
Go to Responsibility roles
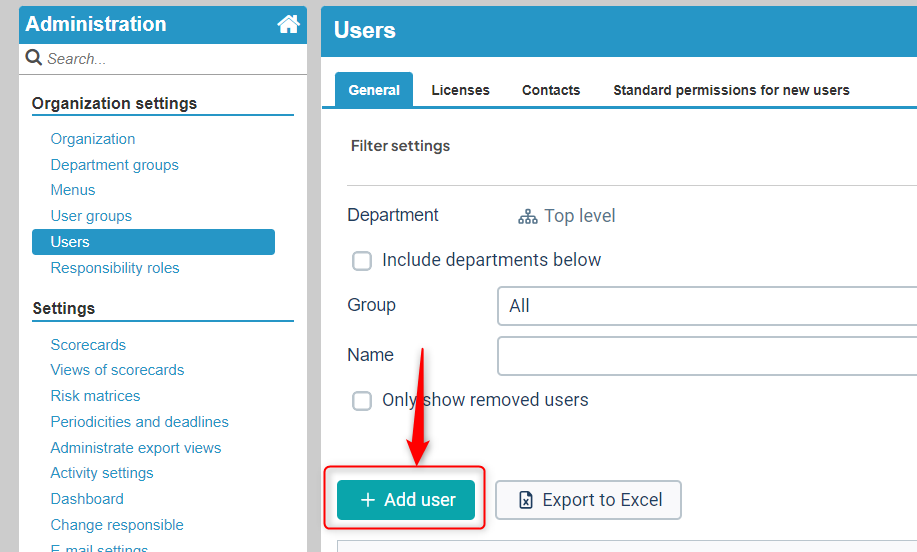[x=115, y=268]
